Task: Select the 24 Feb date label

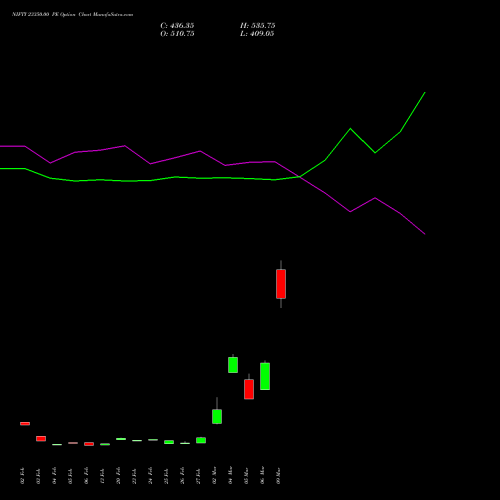Action: (150, 476)
